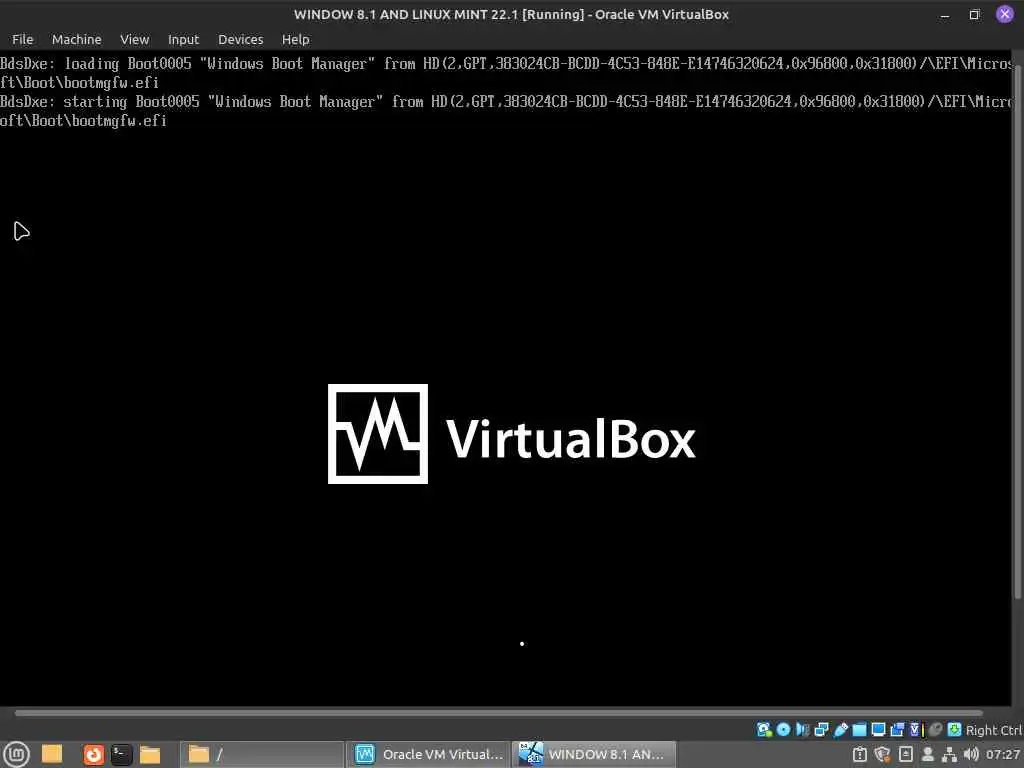This screenshot has width=1024, height=768.
Task: Open the calendar from the 07:27 clock
Action: pos(1003,754)
